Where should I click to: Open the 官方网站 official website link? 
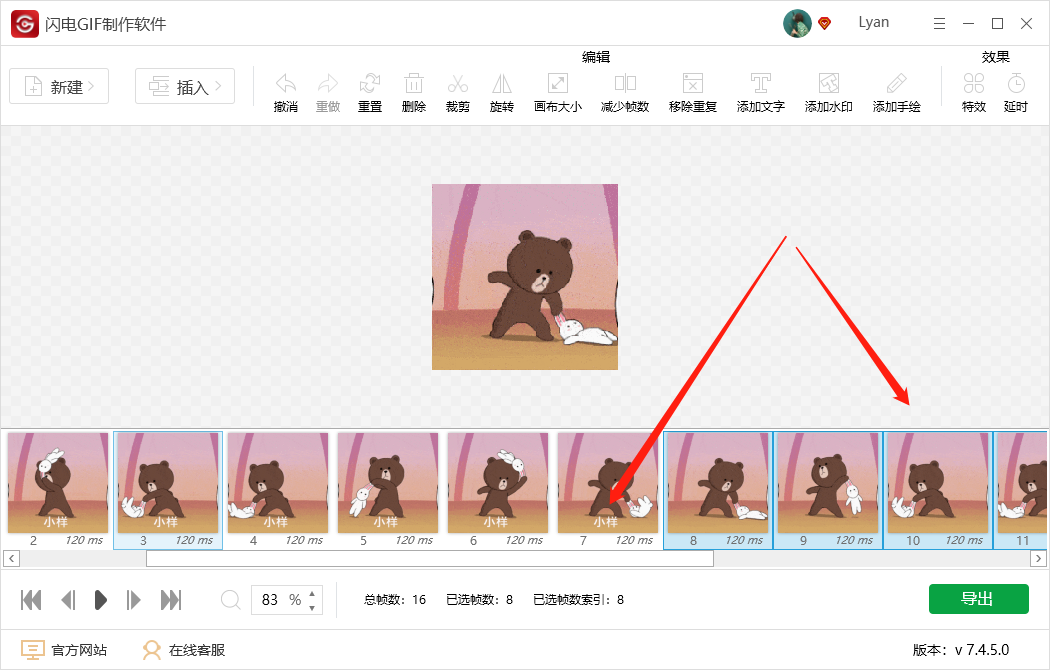[64, 650]
